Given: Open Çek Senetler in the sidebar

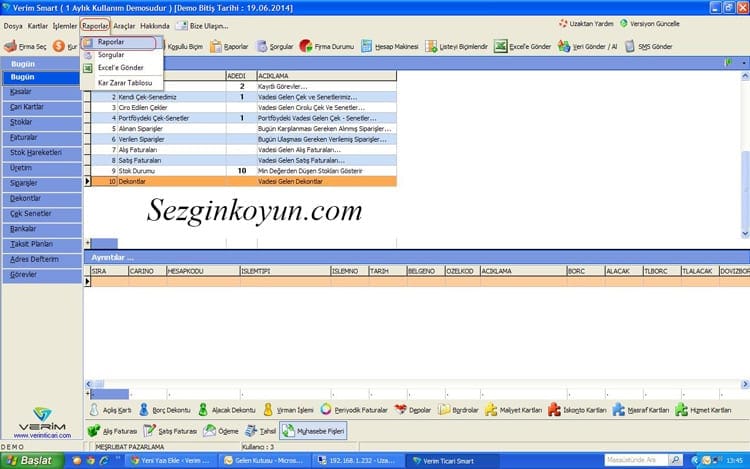Looking at the screenshot, I should (42, 214).
